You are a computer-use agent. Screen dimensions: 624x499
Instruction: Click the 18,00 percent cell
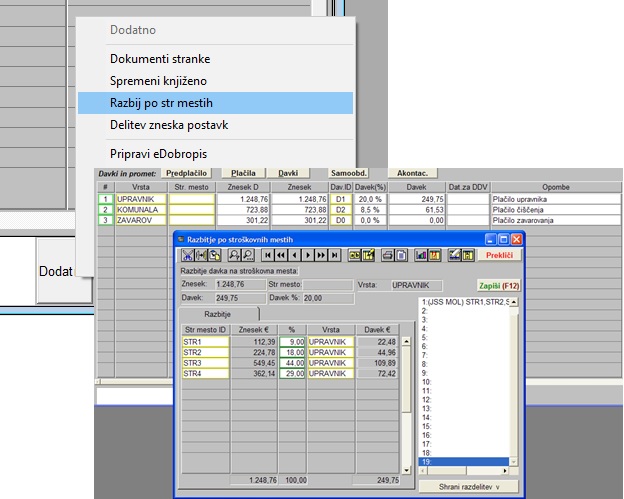point(292,353)
